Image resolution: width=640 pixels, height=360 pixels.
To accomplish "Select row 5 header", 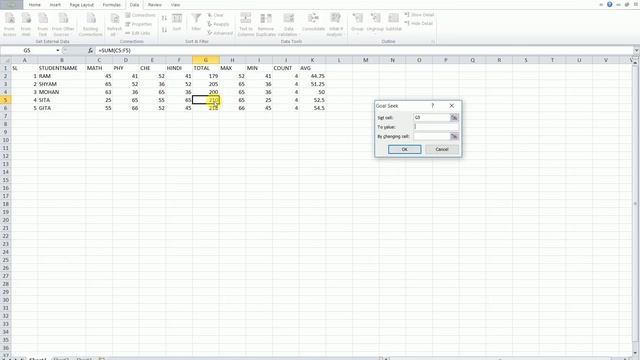I will (x=6, y=100).
